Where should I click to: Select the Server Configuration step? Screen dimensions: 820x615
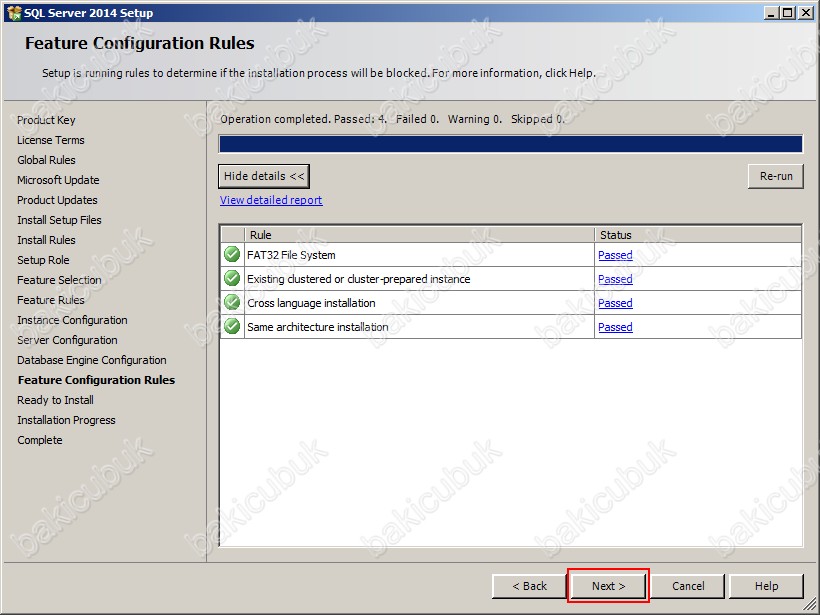click(67, 340)
